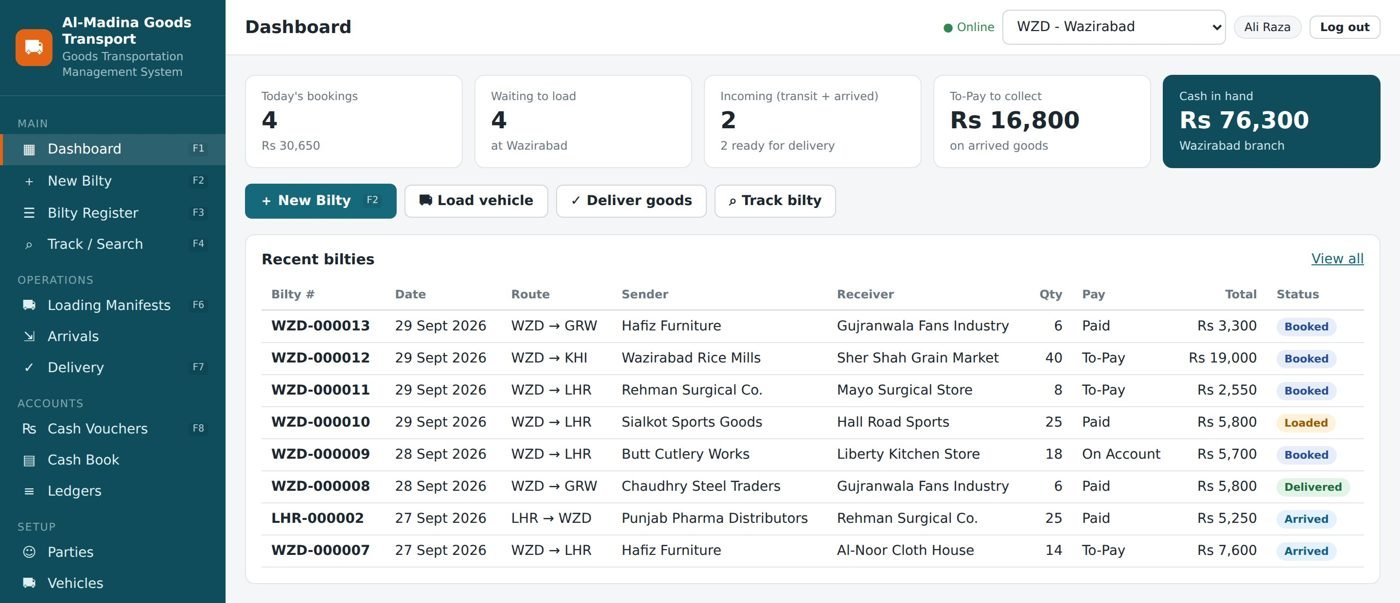This screenshot has height=603, width=1400.
Task: Open the Cash Vouchers menu item
Action: (113, 429)
